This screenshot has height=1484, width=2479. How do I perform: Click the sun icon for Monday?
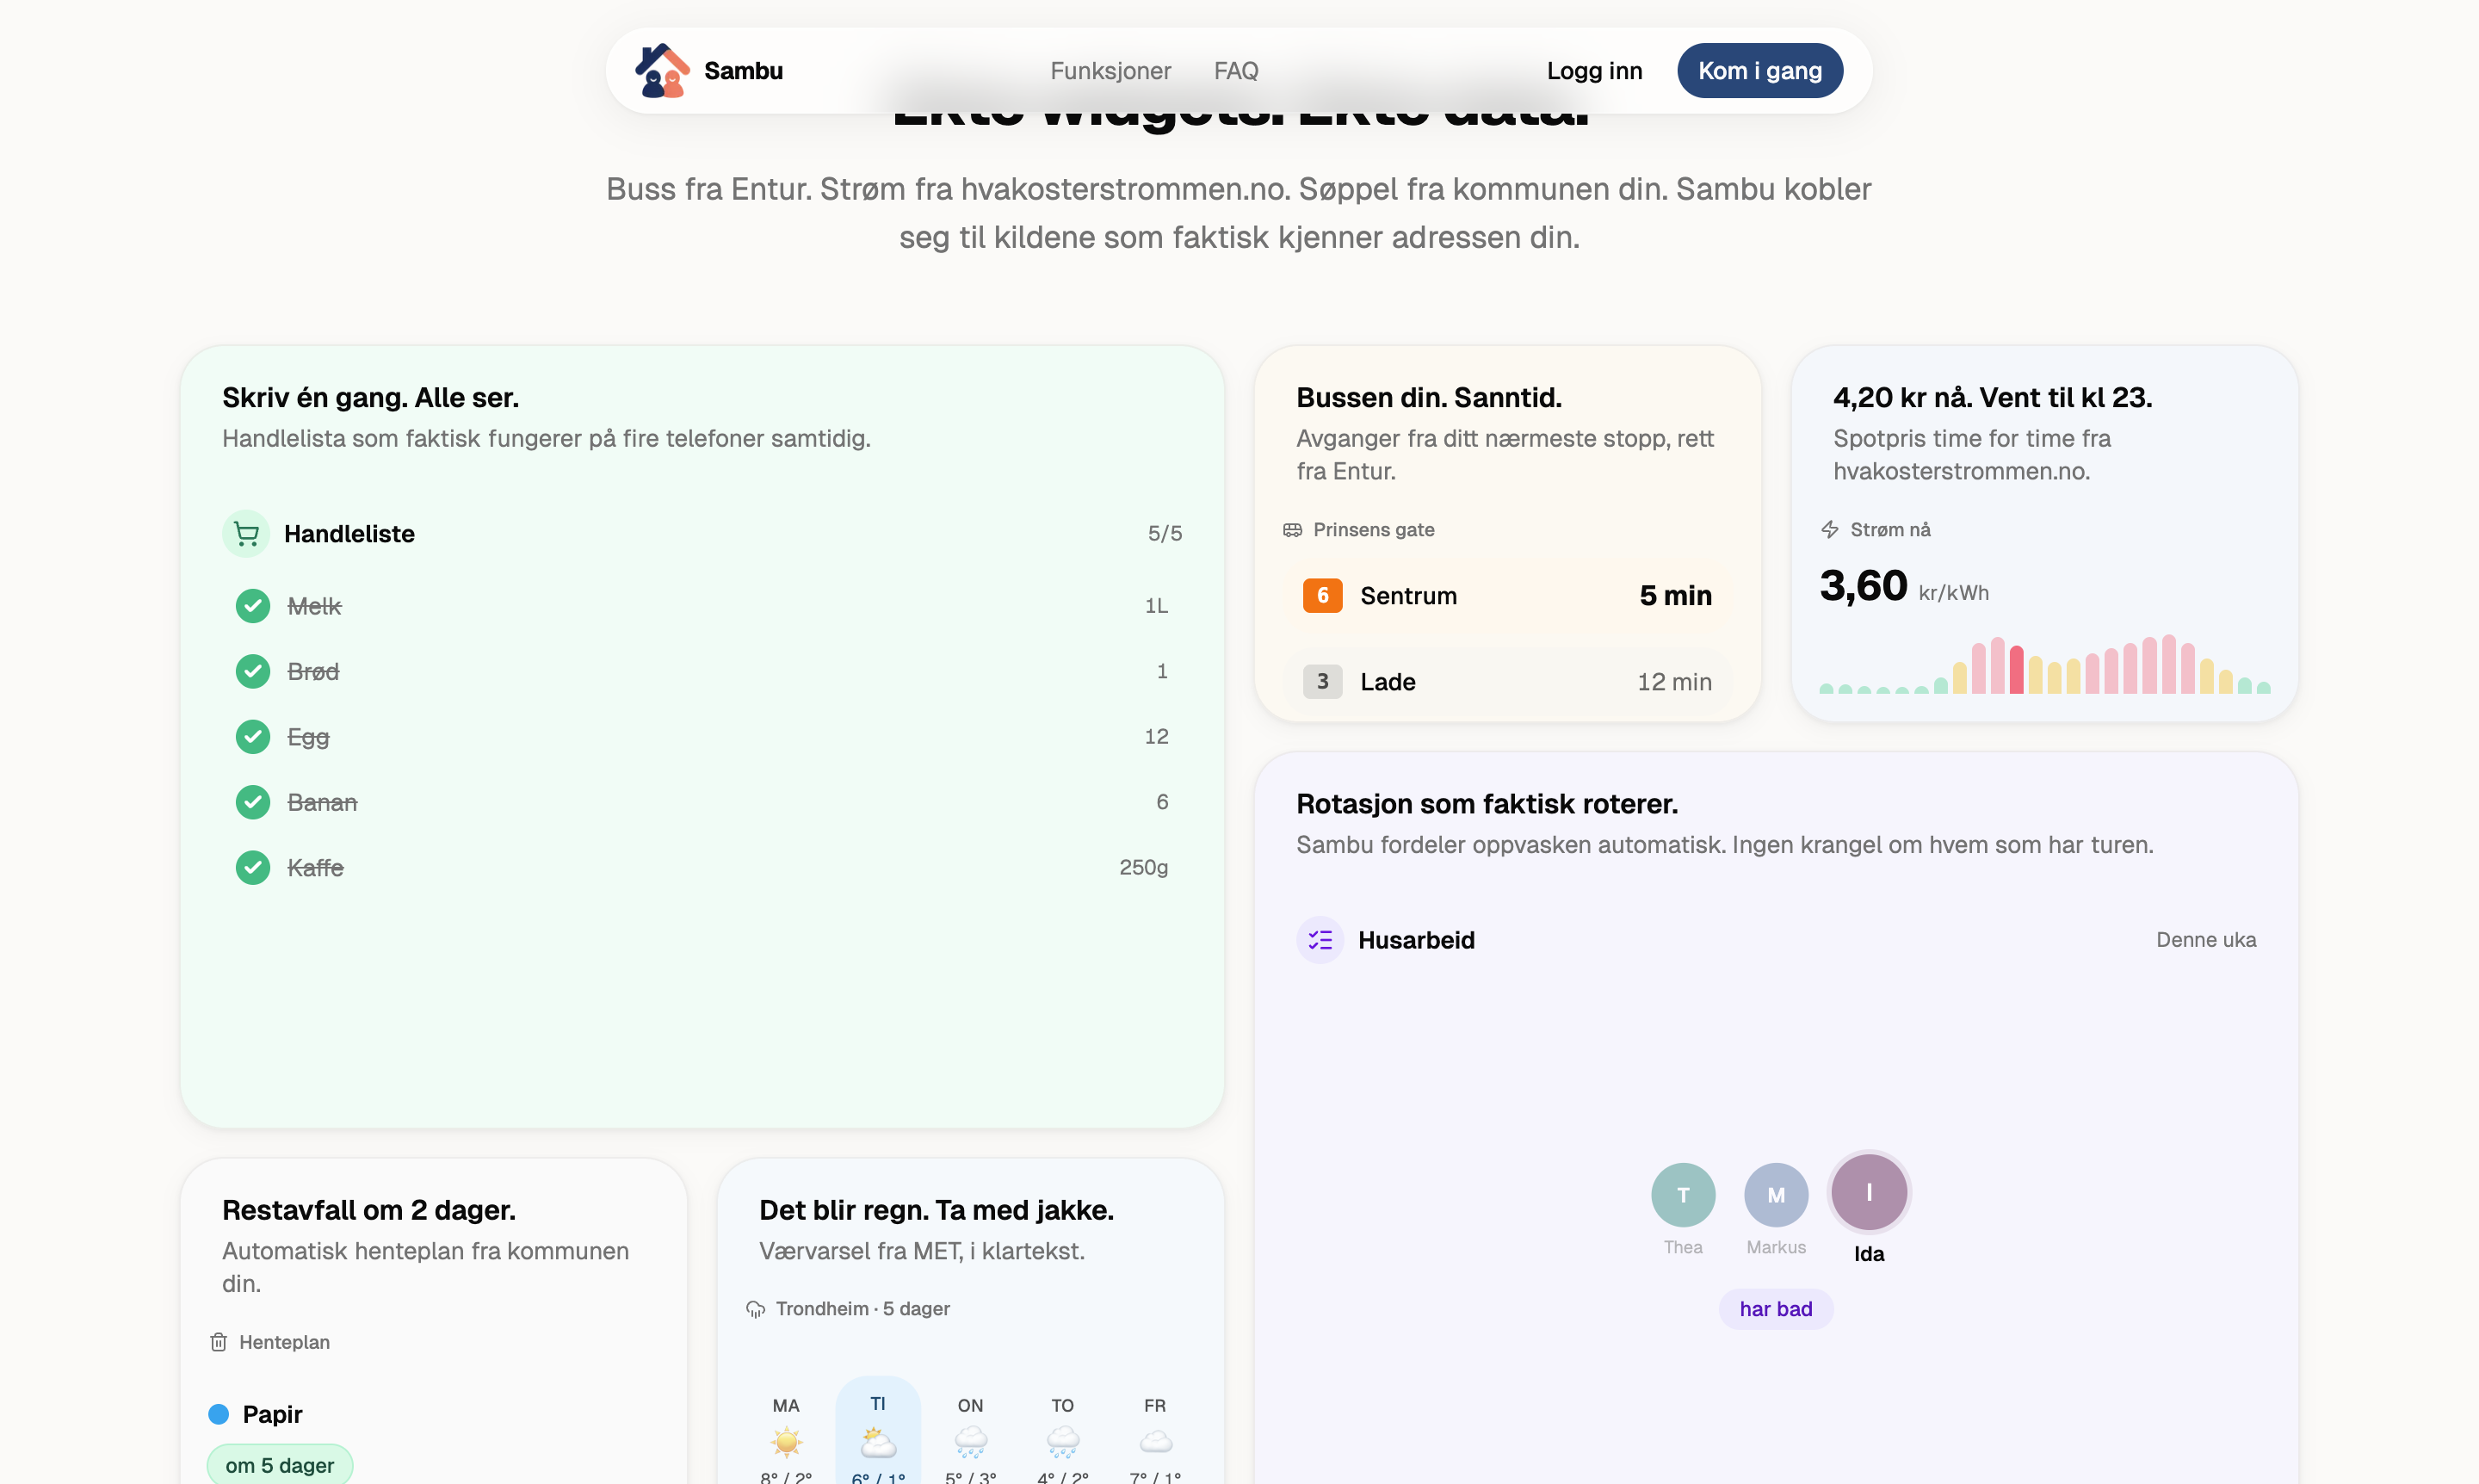(786, 1442)
